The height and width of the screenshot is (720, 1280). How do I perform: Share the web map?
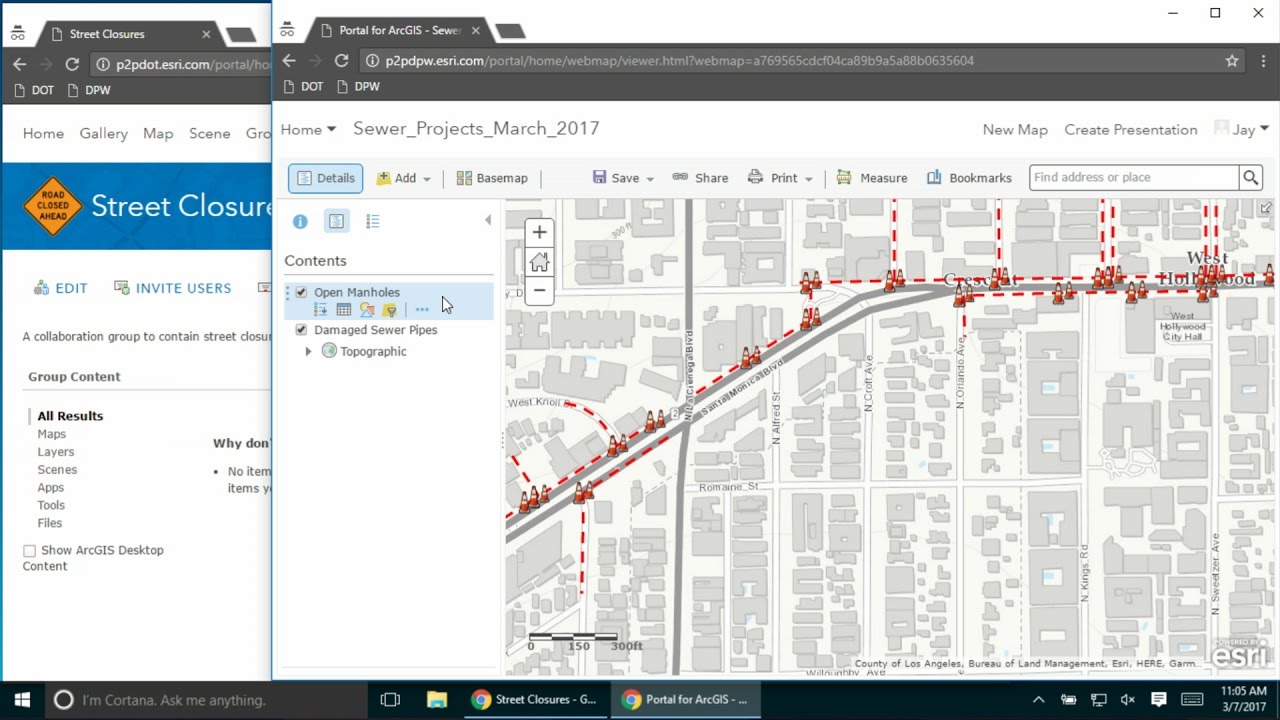pos(700,178)
